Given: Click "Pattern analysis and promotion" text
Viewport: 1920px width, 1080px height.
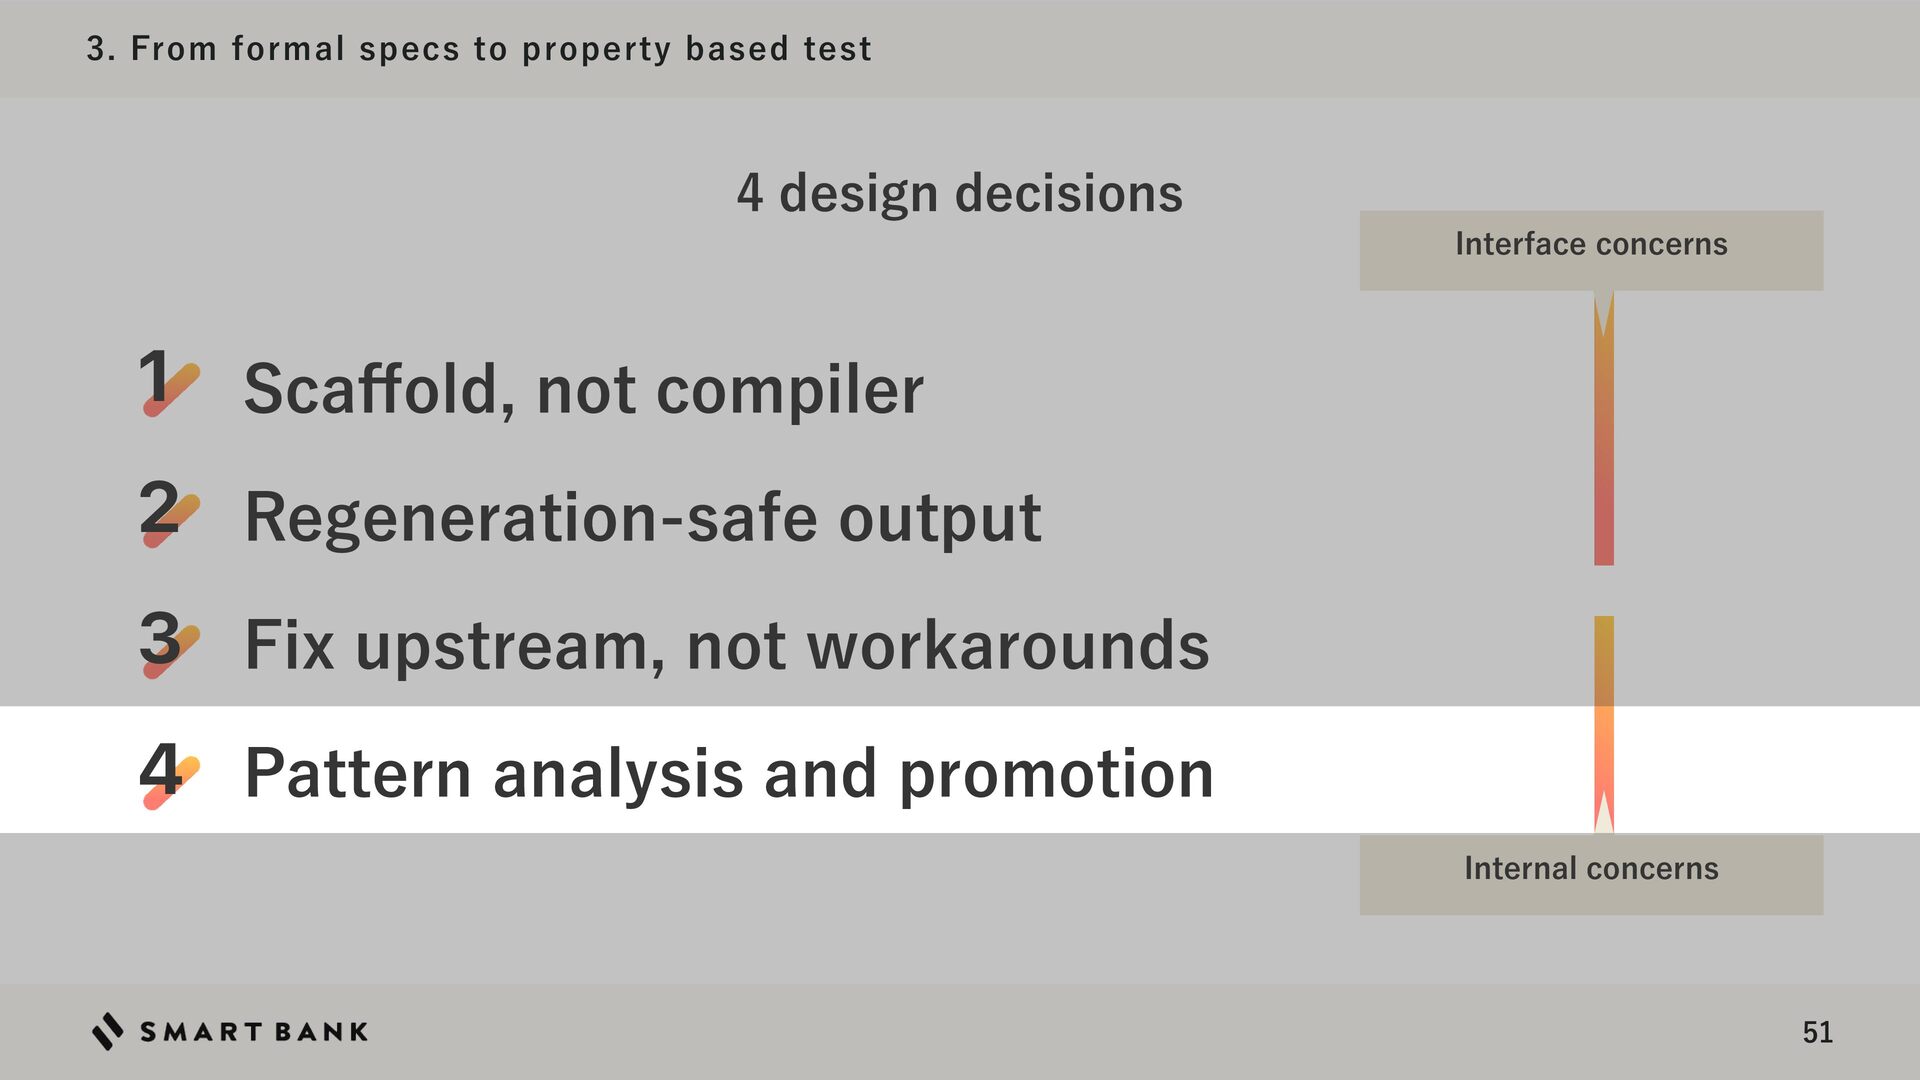Looking at the screenshot, I should (x=728, y=773).
